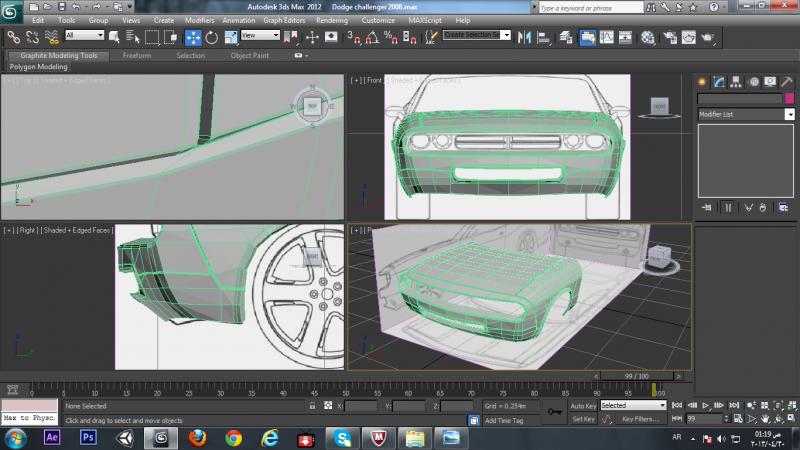800x450 pixels.
Task: Toggle Set Key mode
Action: click(583, 419)
